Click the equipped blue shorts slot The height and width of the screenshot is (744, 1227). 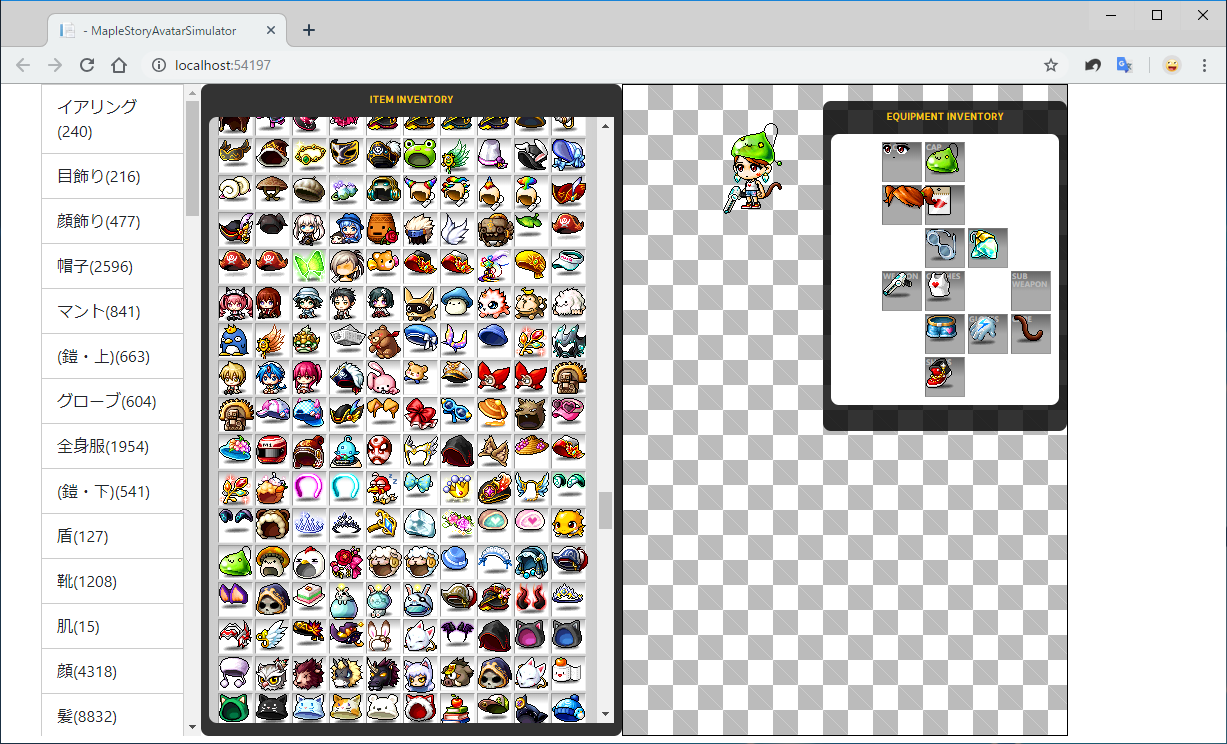[x=945, y=334]
